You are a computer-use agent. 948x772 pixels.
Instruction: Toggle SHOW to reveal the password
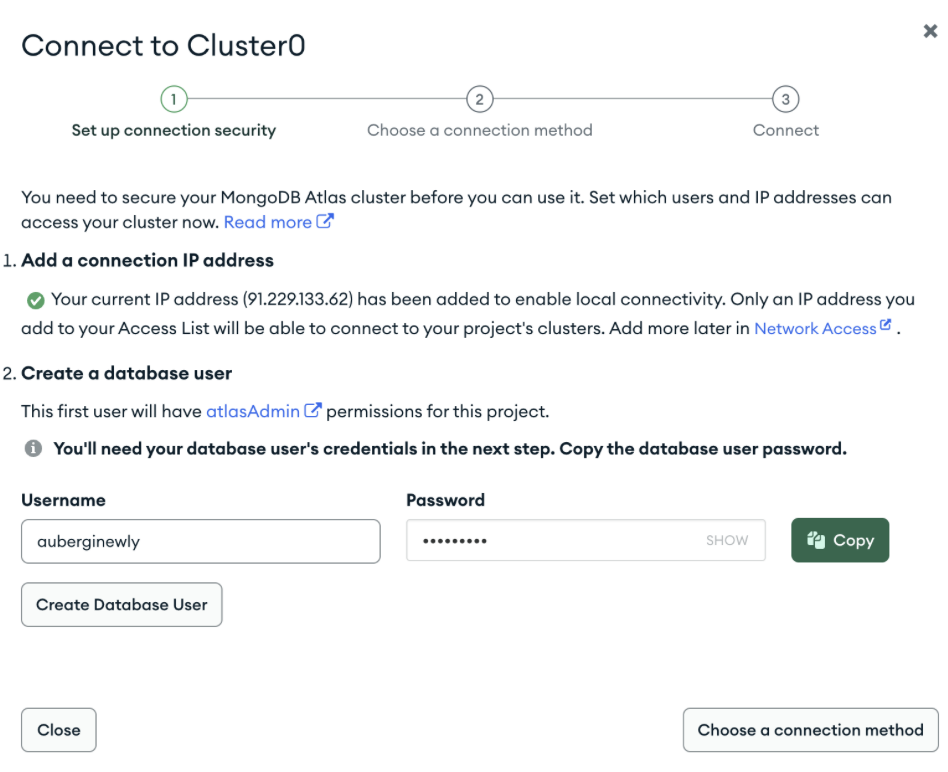(727, 540)
